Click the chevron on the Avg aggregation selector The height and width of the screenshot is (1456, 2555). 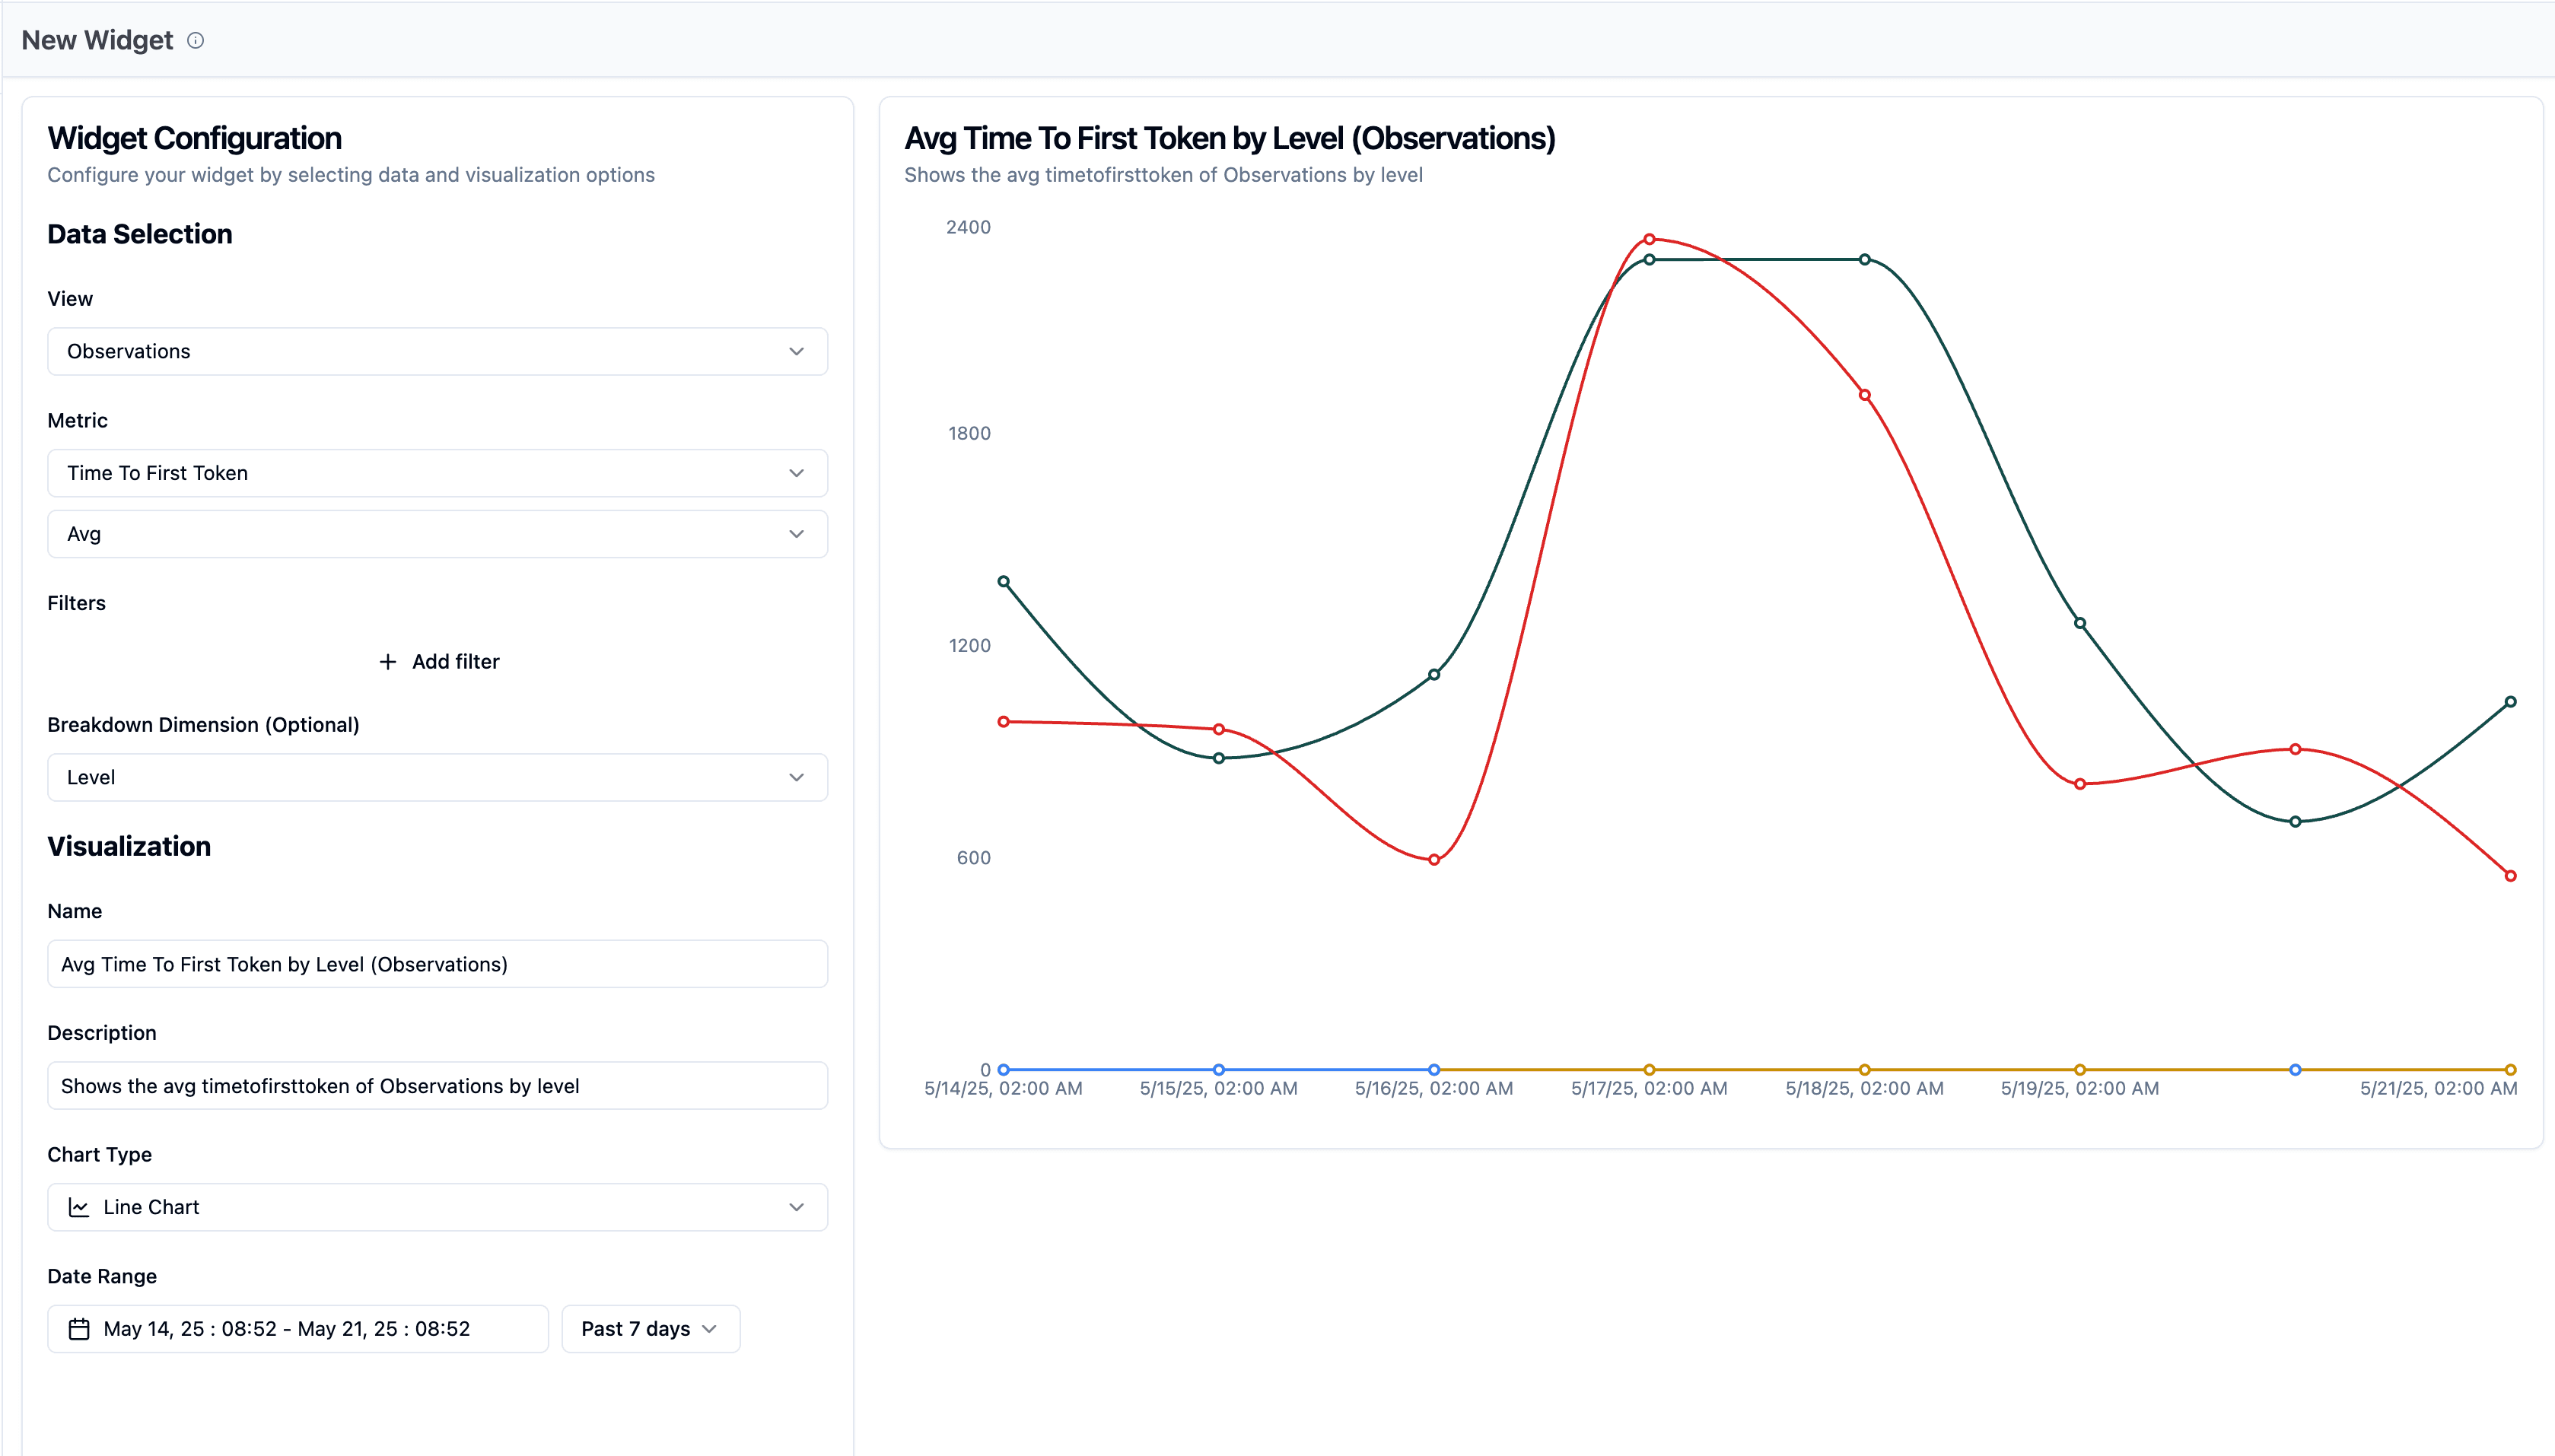(796, 533)
